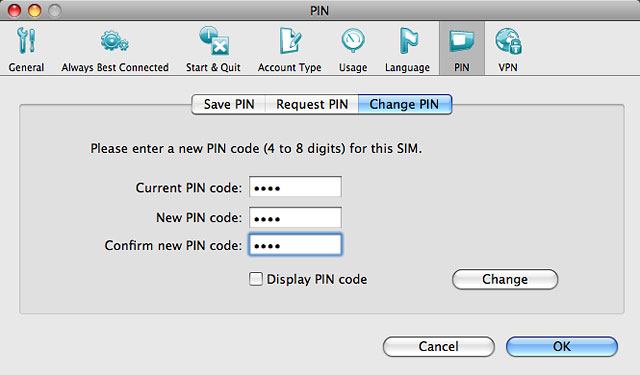Close the PIN window with red button

pos(14,10)
